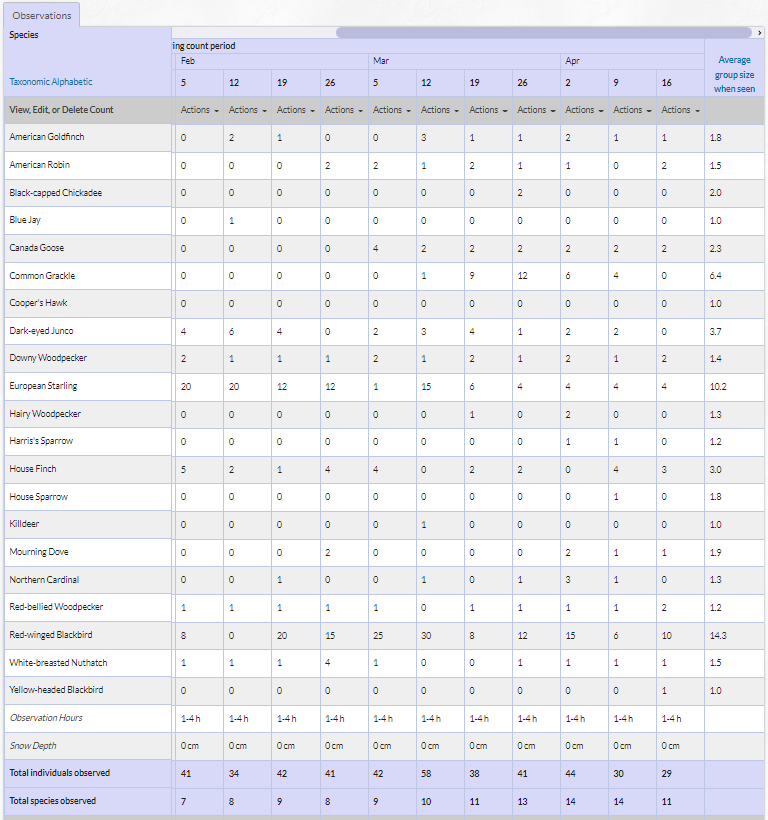The image size is (768, 820).
Task: Click the Mar month header
Action: (381, 61)
